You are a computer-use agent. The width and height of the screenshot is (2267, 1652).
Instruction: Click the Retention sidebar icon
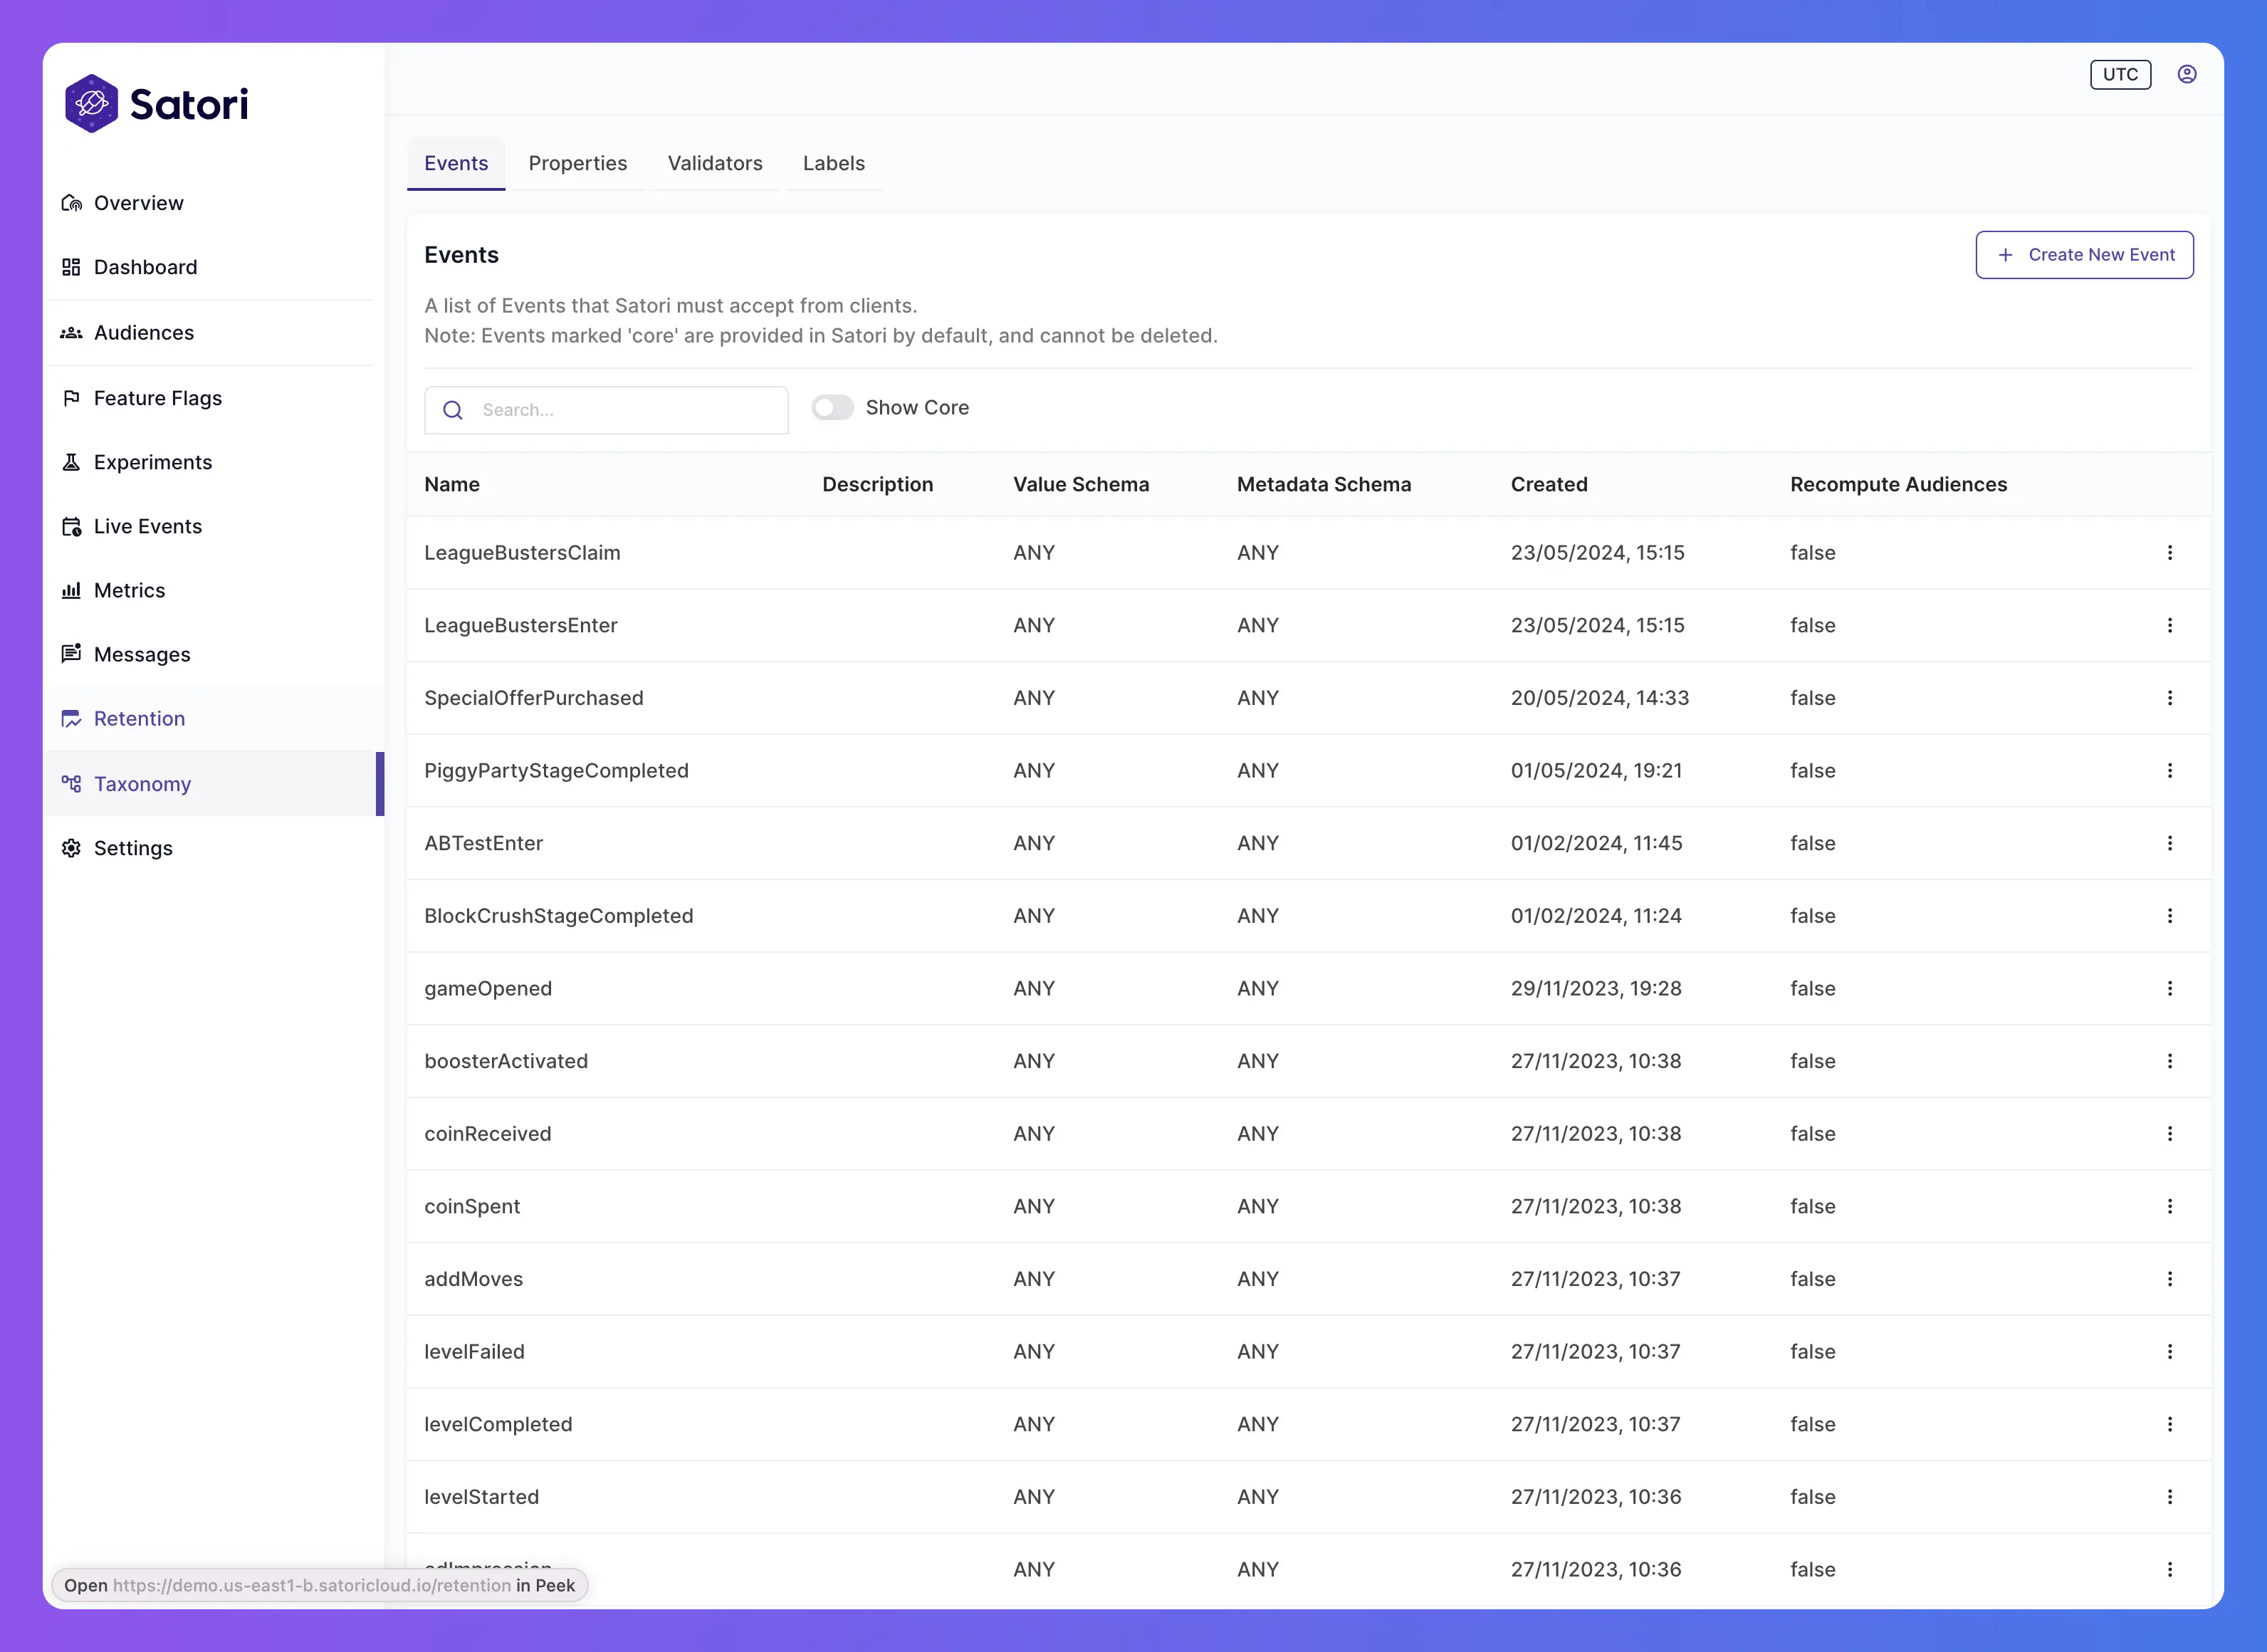point(72,718)
